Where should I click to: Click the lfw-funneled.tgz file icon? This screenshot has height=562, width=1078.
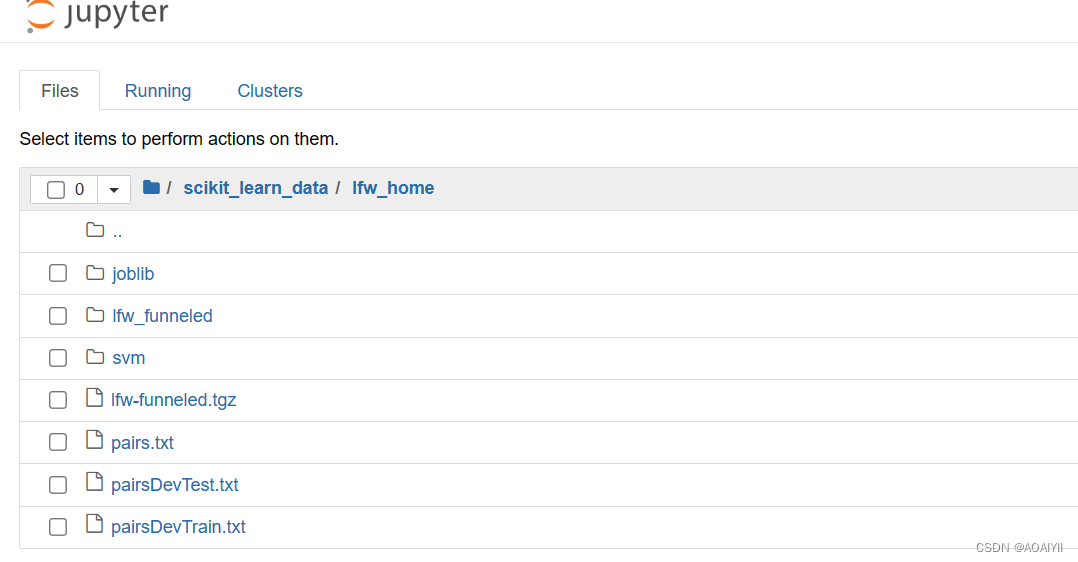pos(94,398)
